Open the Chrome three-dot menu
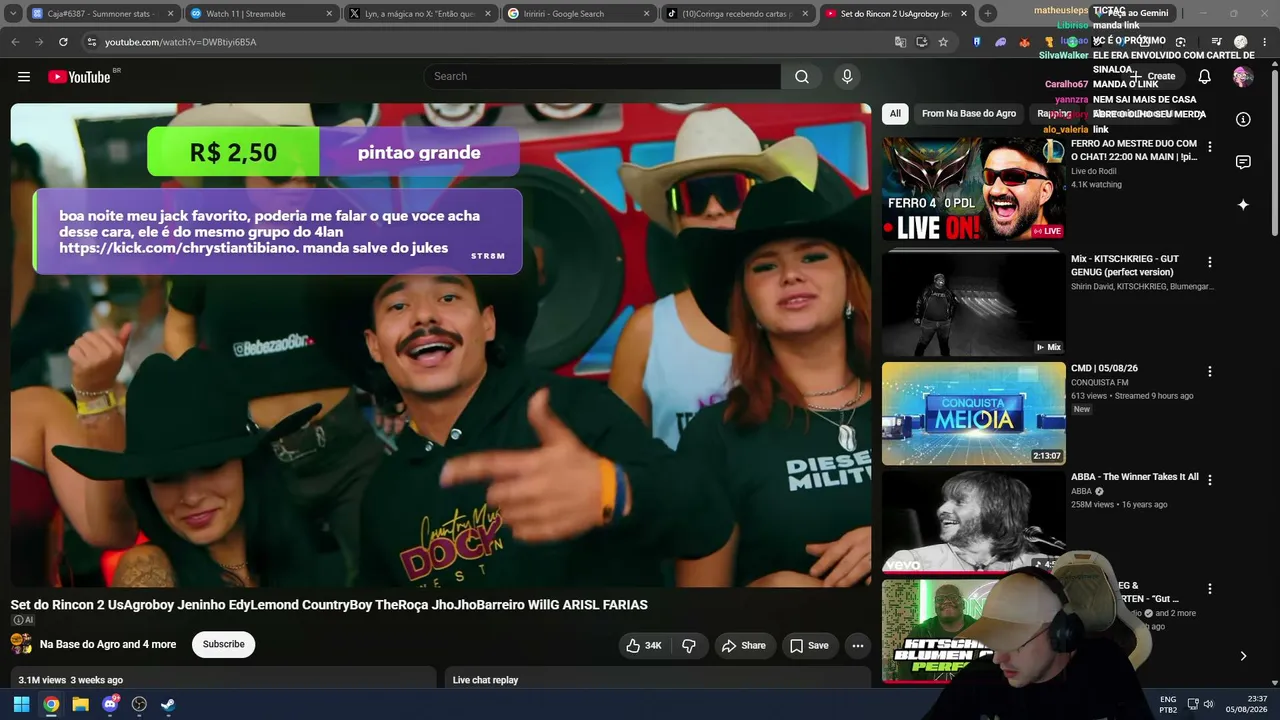Screen dimensions: 1280x720 coord(1265,42)
